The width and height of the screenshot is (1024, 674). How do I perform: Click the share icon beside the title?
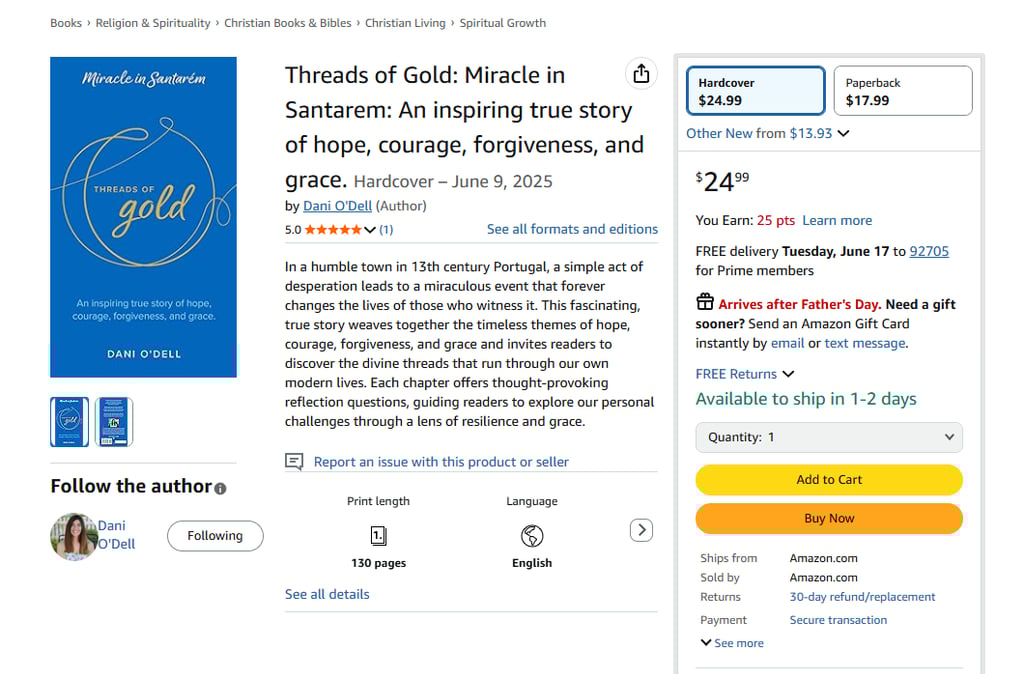(x=641, y=74)
